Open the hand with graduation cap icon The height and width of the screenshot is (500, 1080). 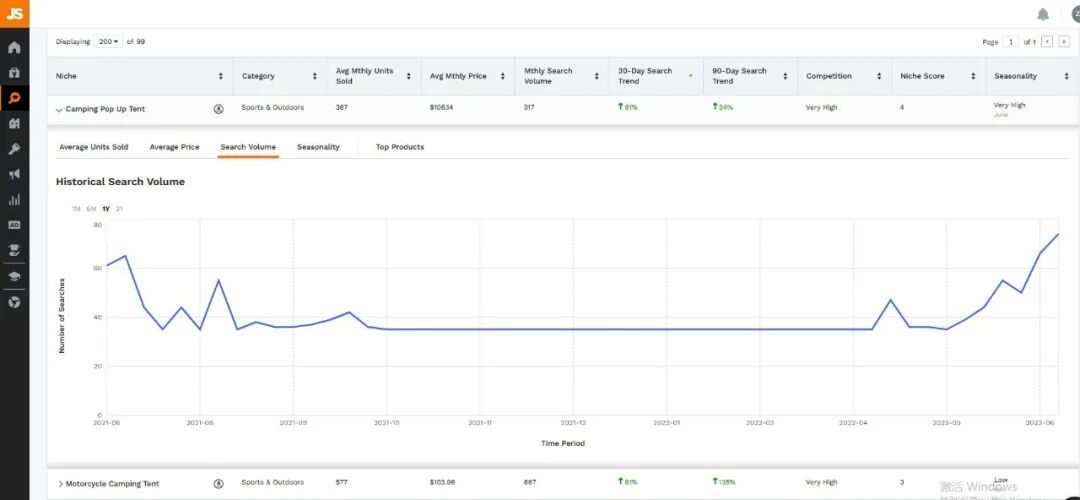14,250
